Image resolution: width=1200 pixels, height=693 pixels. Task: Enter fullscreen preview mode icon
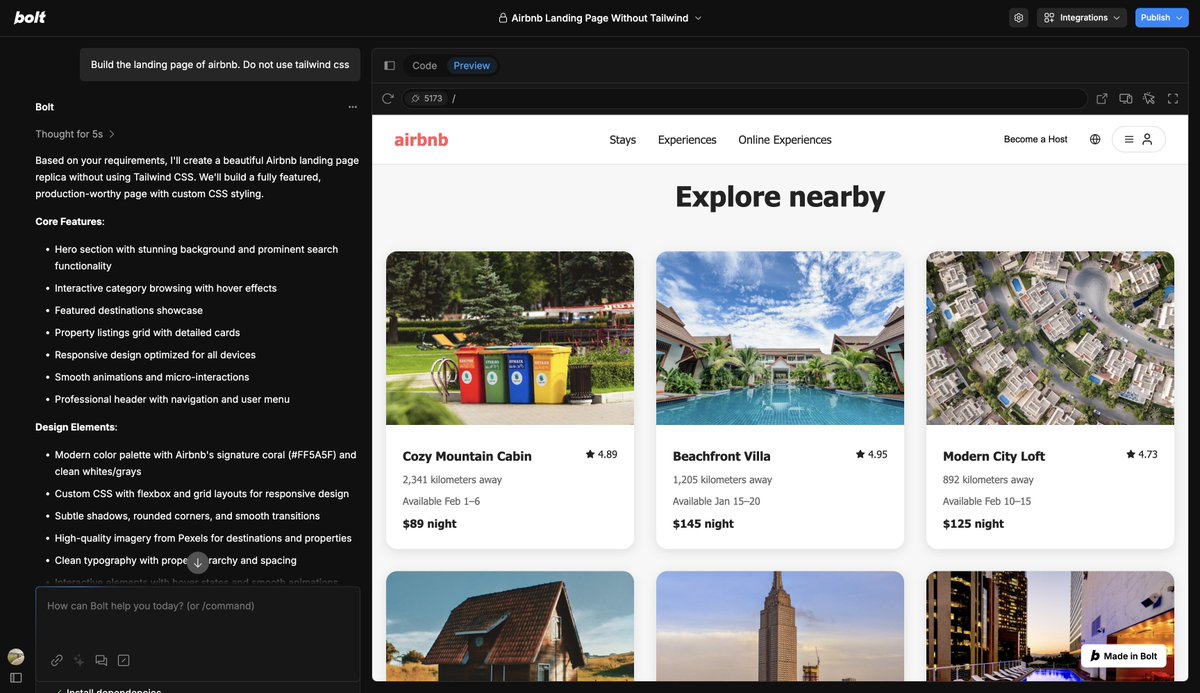point(1173,99)
